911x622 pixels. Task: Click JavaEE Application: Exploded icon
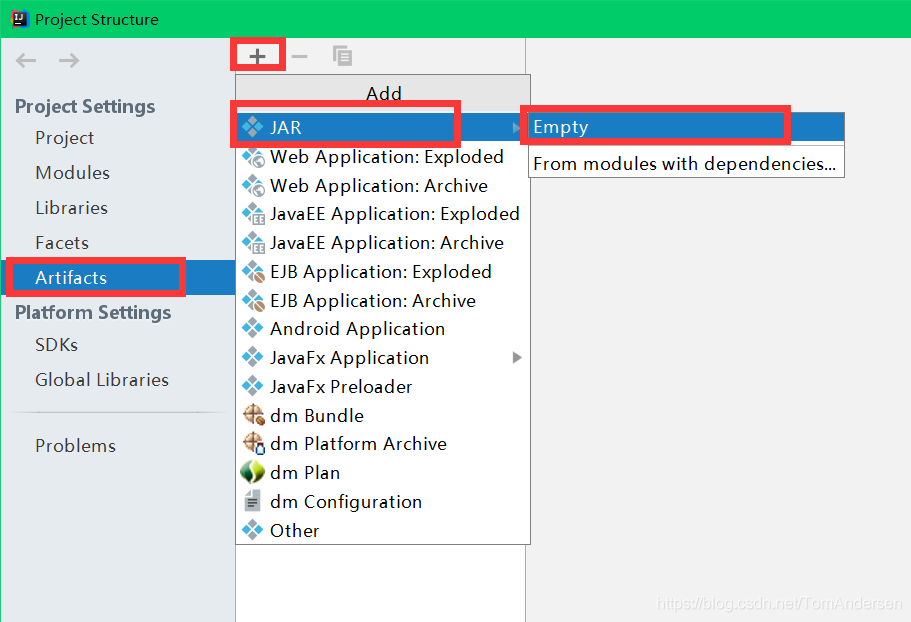[x=253, y=214]
